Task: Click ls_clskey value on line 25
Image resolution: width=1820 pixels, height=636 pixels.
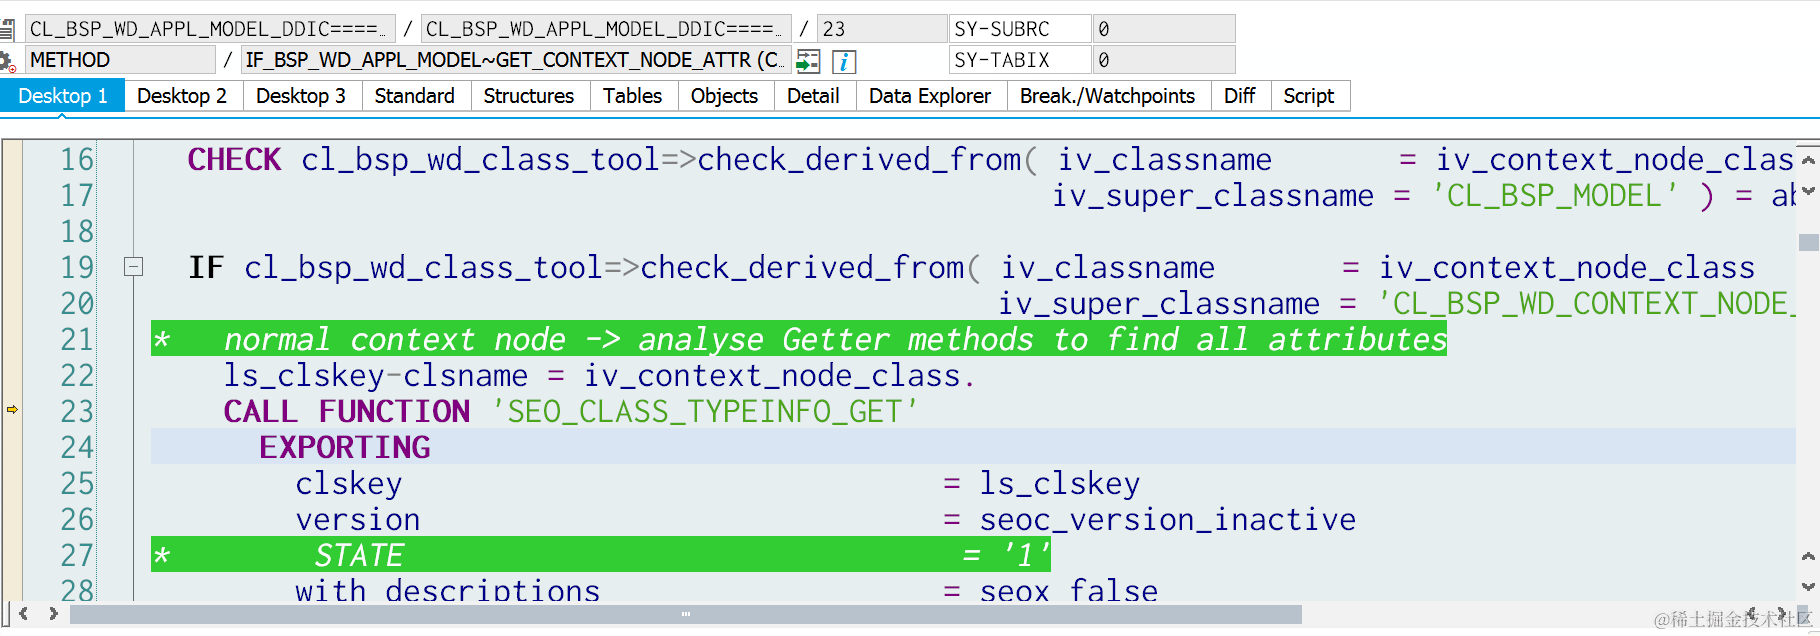Action: (x=1060, y=483)
